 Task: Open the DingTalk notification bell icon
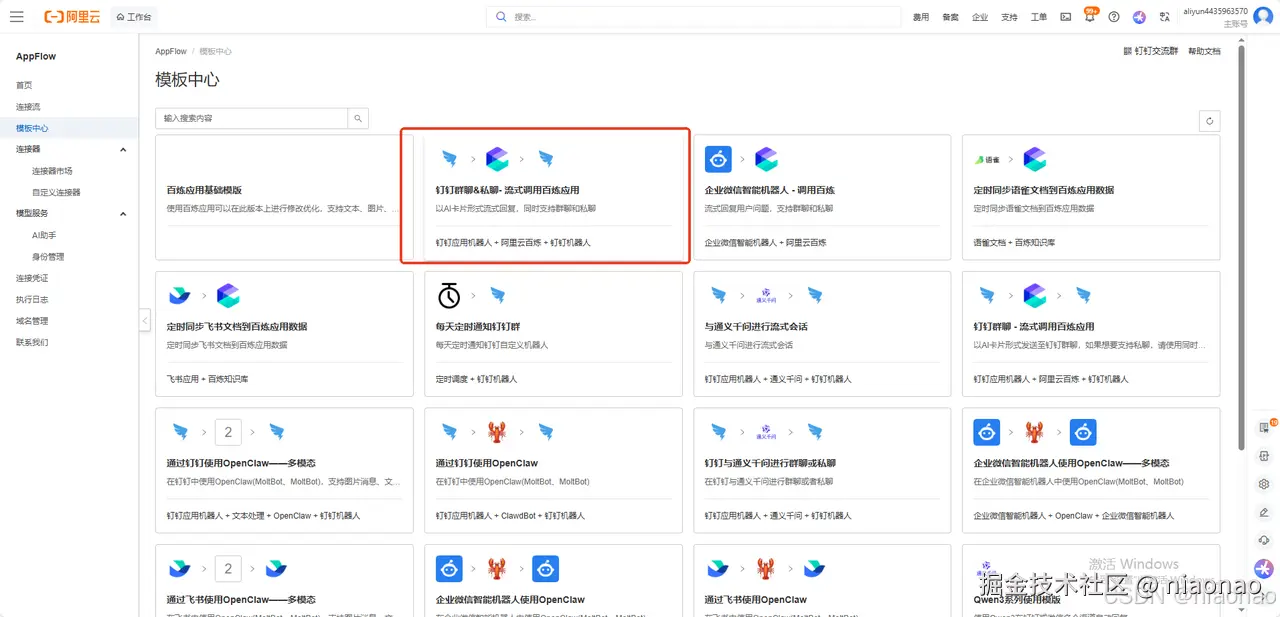pos(1090,17)
